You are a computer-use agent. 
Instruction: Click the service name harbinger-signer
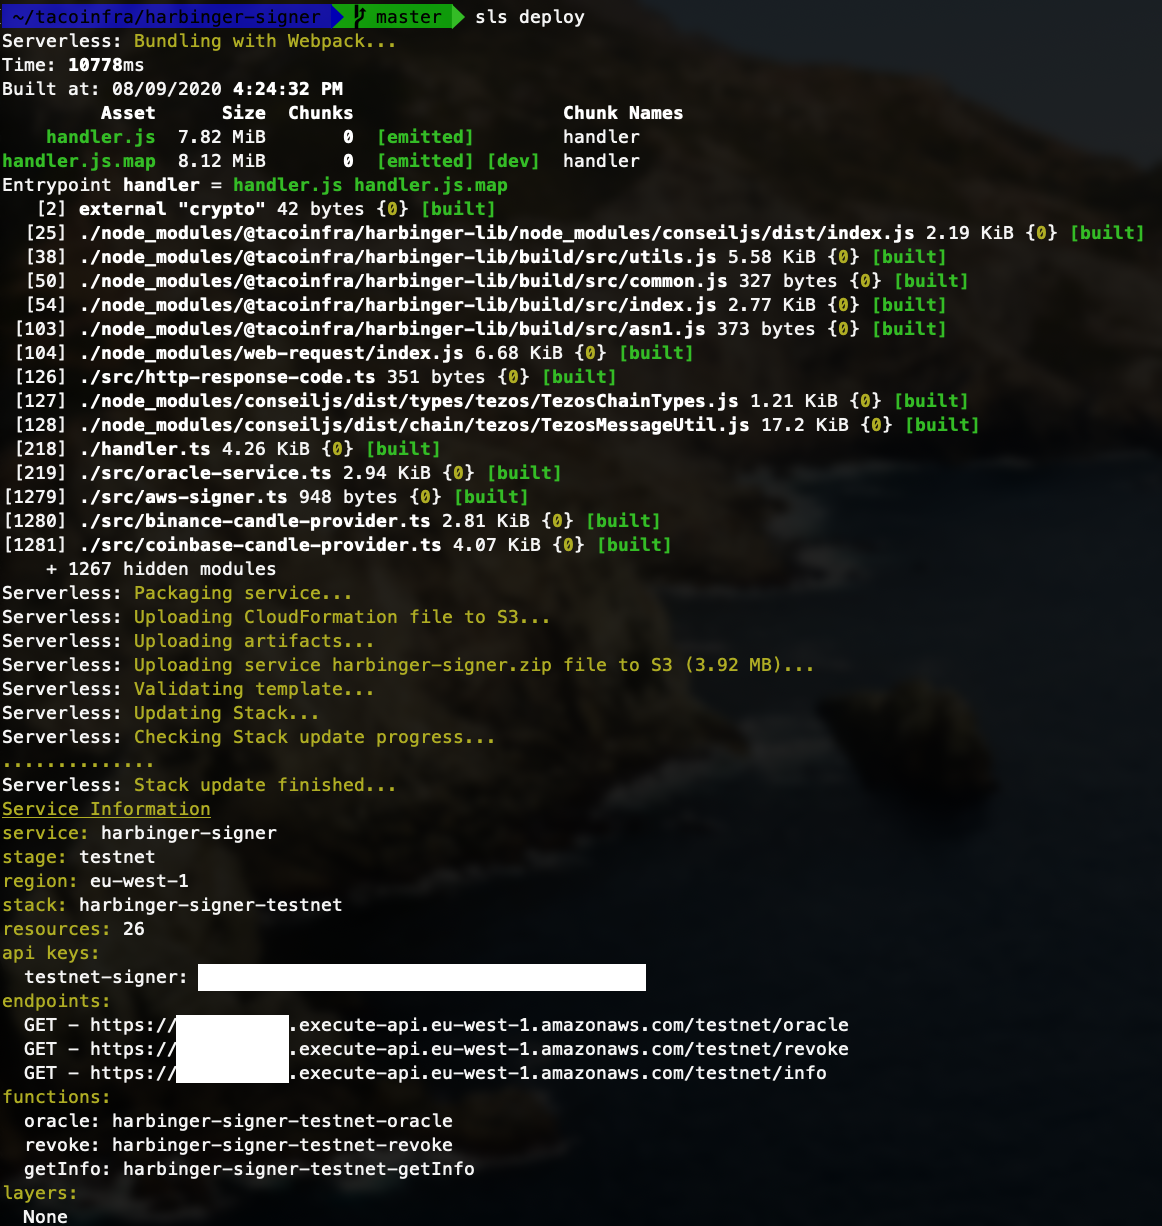coord(189,833)
